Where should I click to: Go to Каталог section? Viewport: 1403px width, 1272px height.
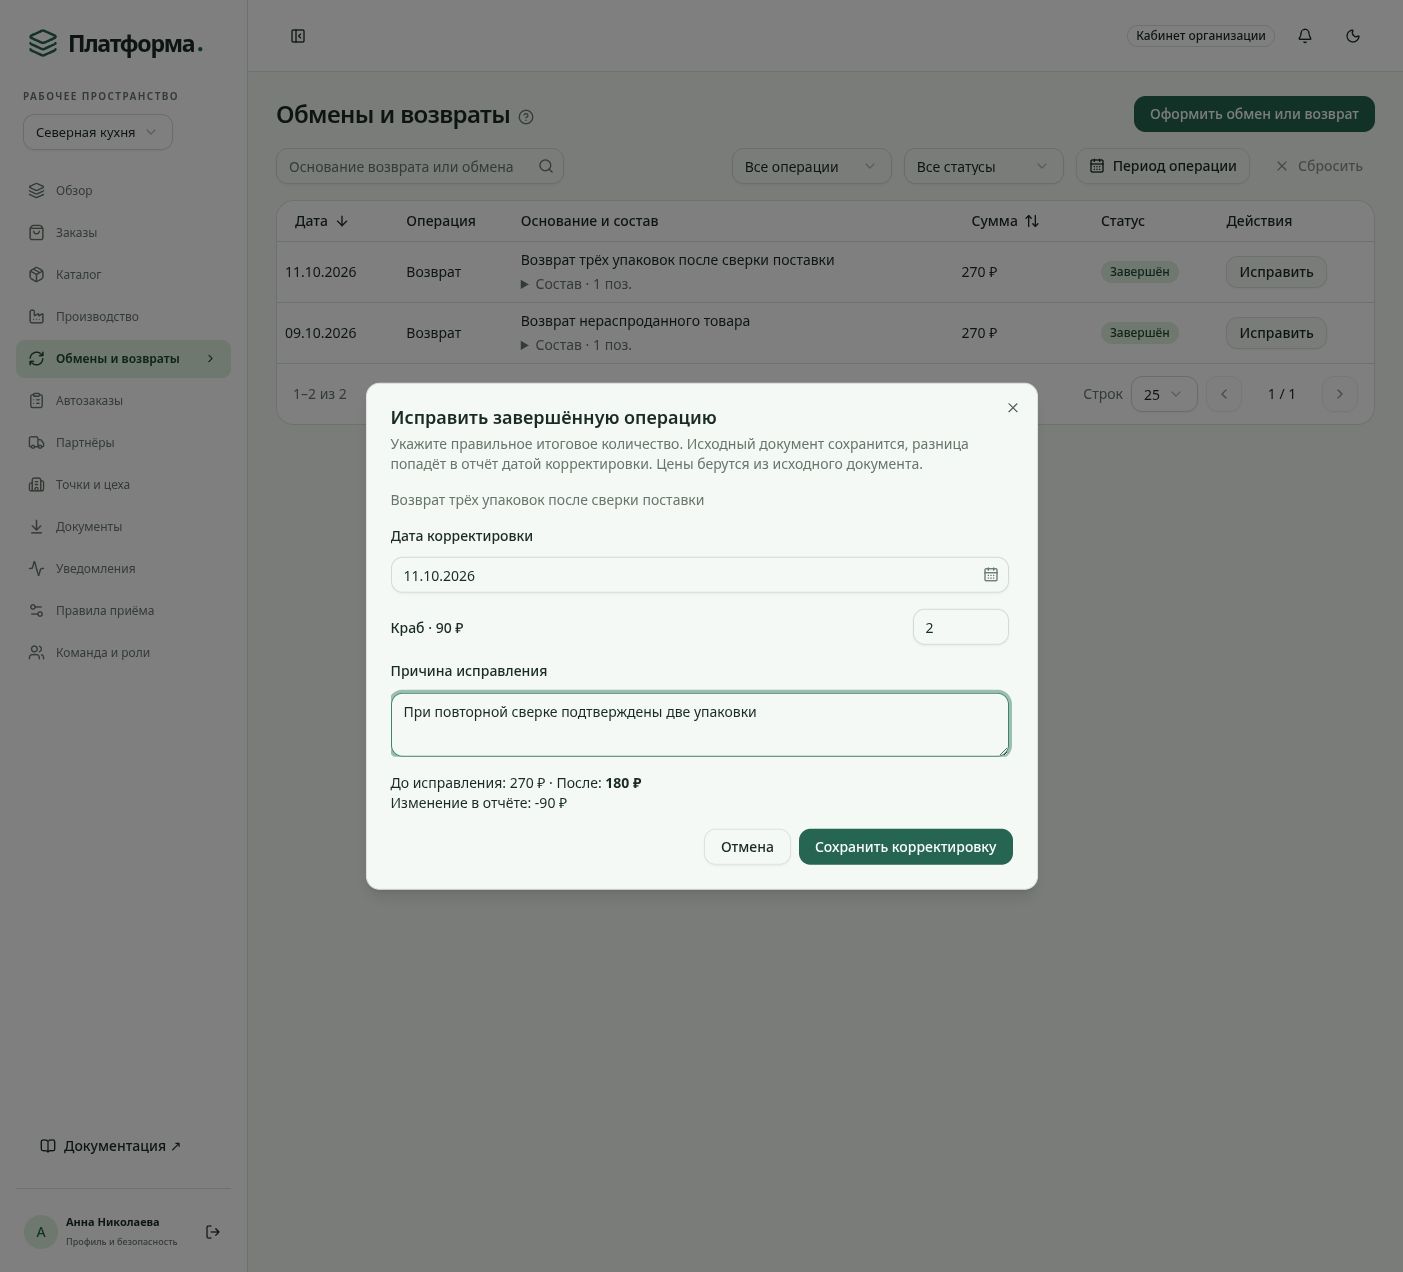tap(123, 275)
